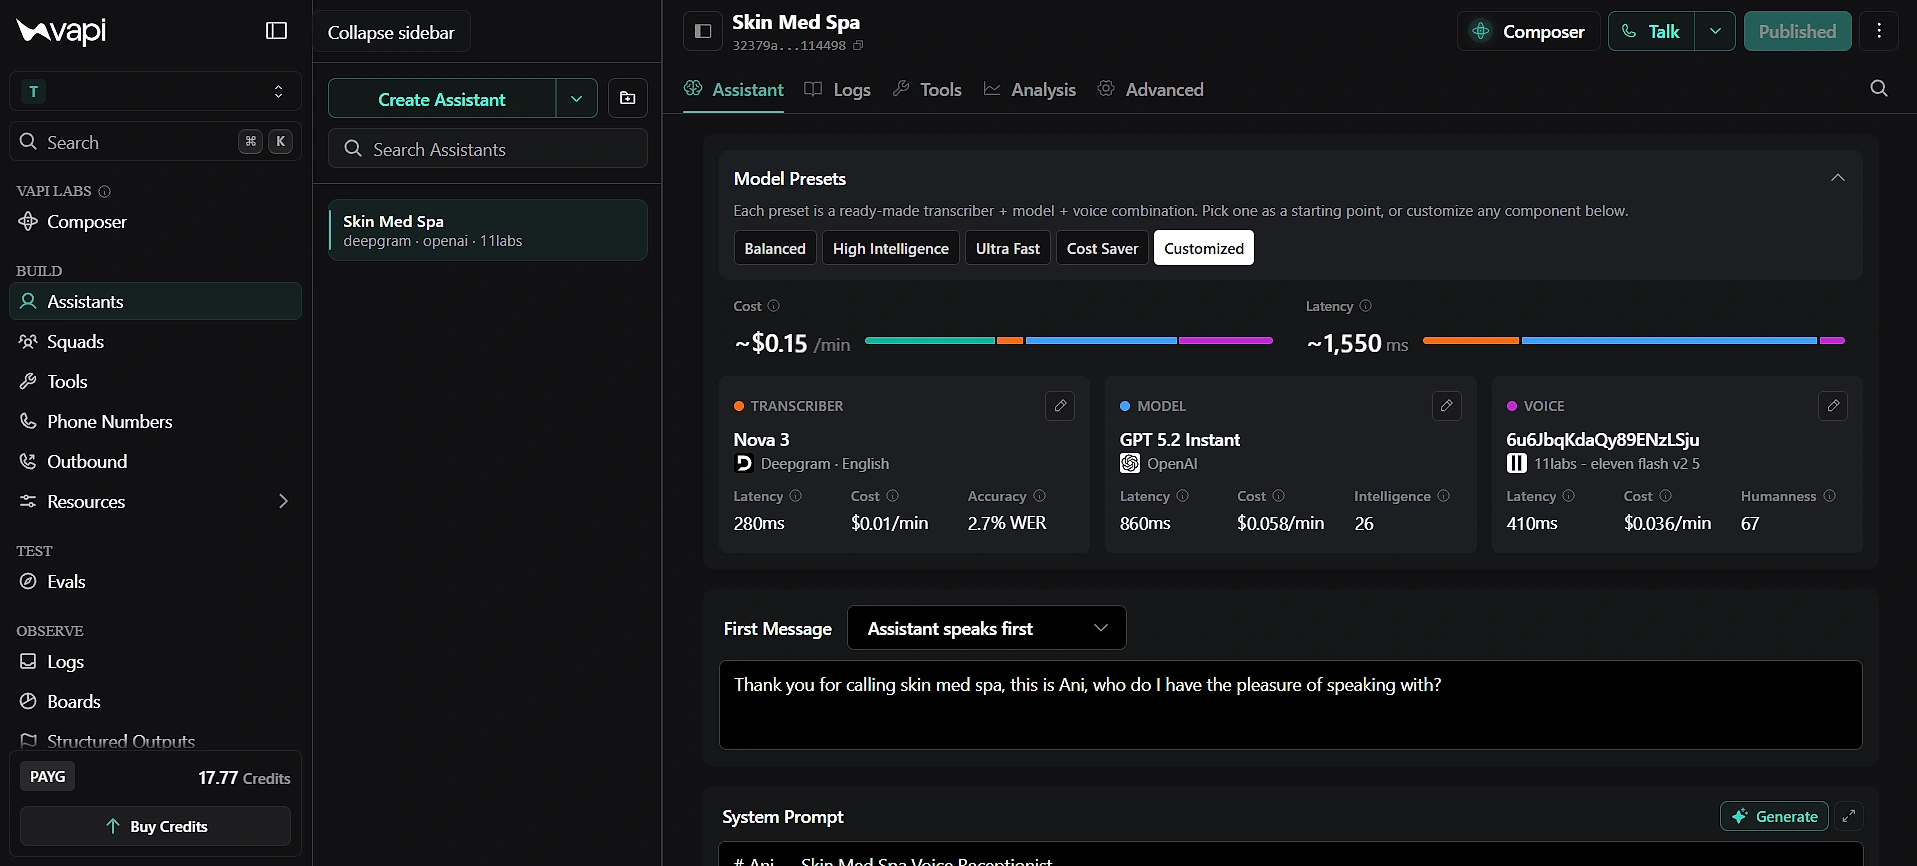The height and width of the screenshot is (866, 1917).
Task: Open Assistants in the sidebar
Action: pos(155,301)
